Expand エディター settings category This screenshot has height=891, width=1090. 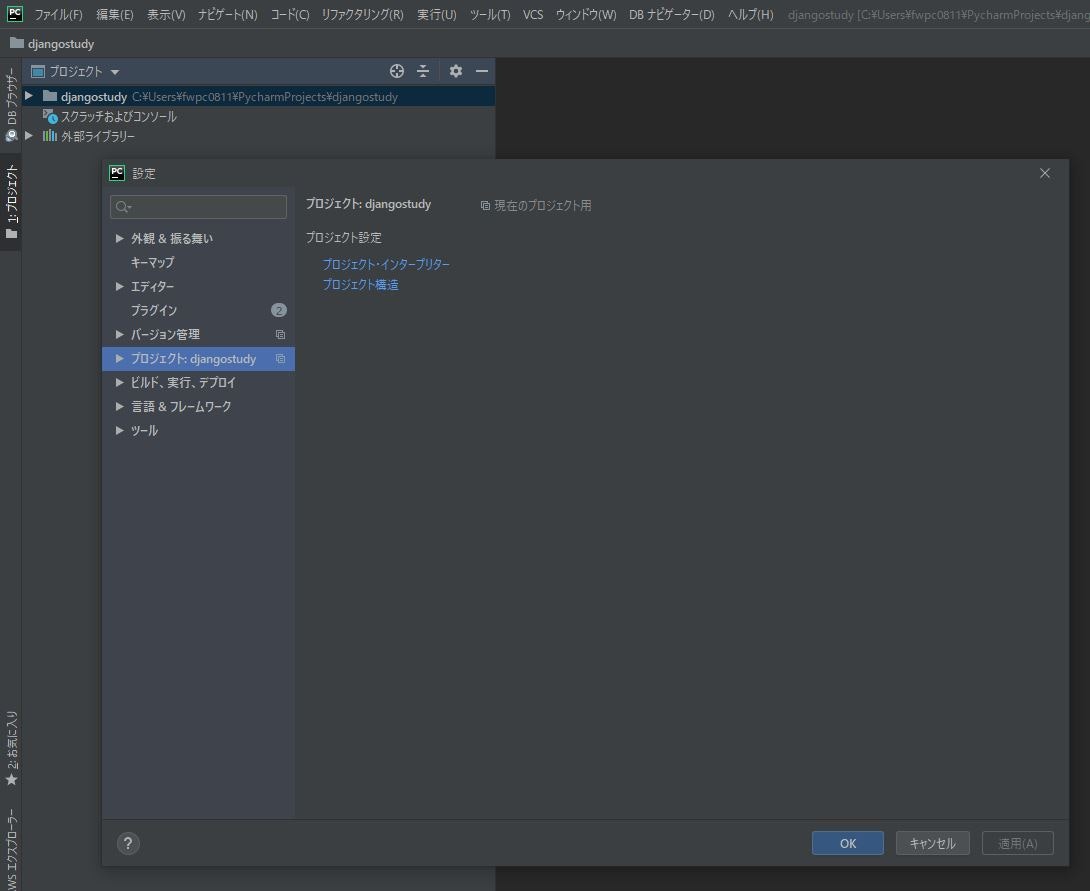(x=120, y=286)
